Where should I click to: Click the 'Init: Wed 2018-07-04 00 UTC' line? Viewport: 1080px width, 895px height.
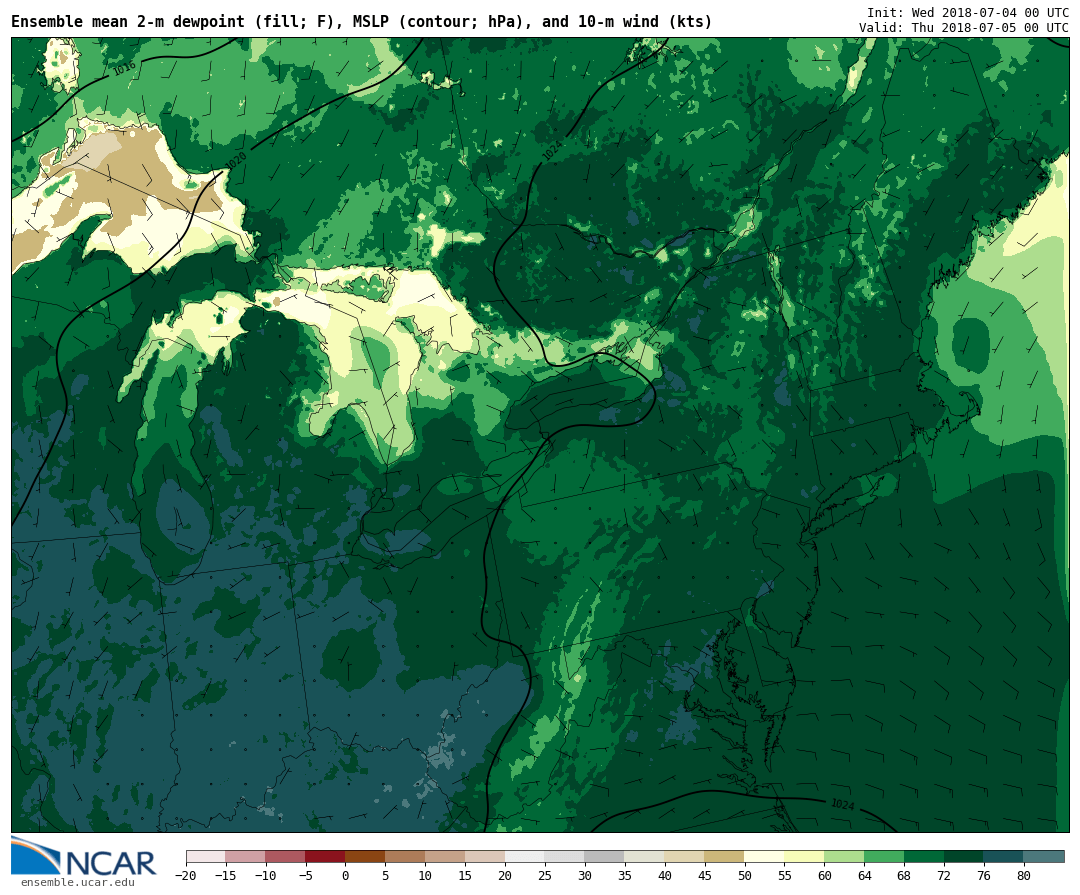click(968, 12)
